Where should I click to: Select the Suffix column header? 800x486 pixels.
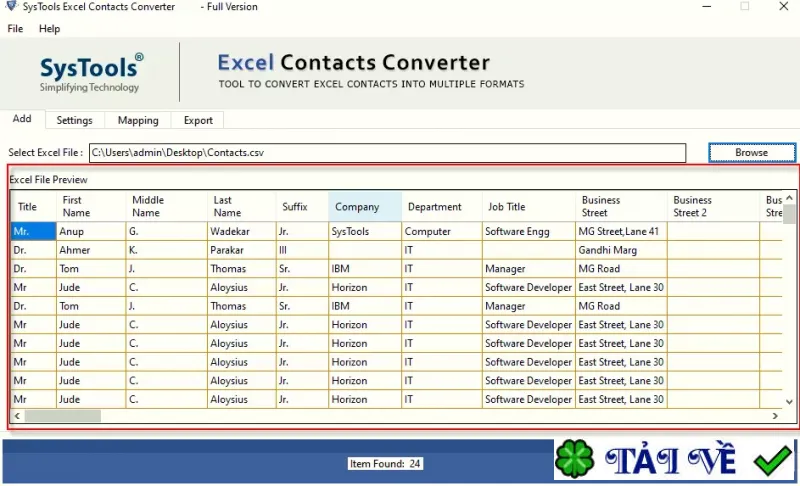coord(302,207)
